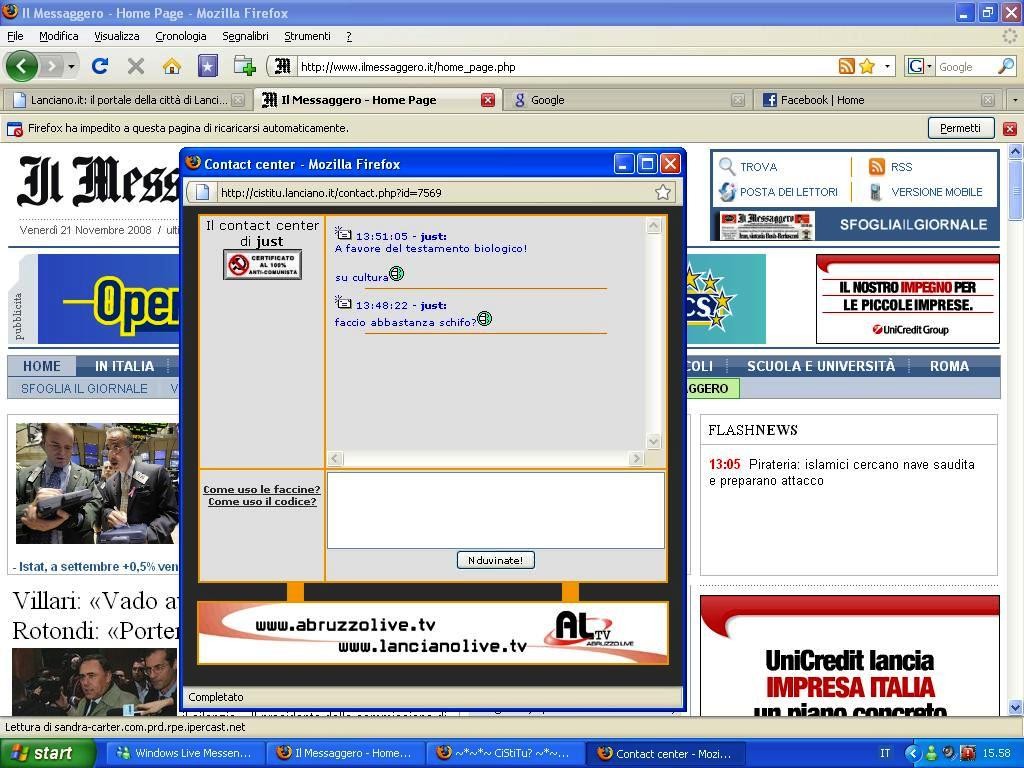Click the RSS feed icon in the address bar

[846, 66]
